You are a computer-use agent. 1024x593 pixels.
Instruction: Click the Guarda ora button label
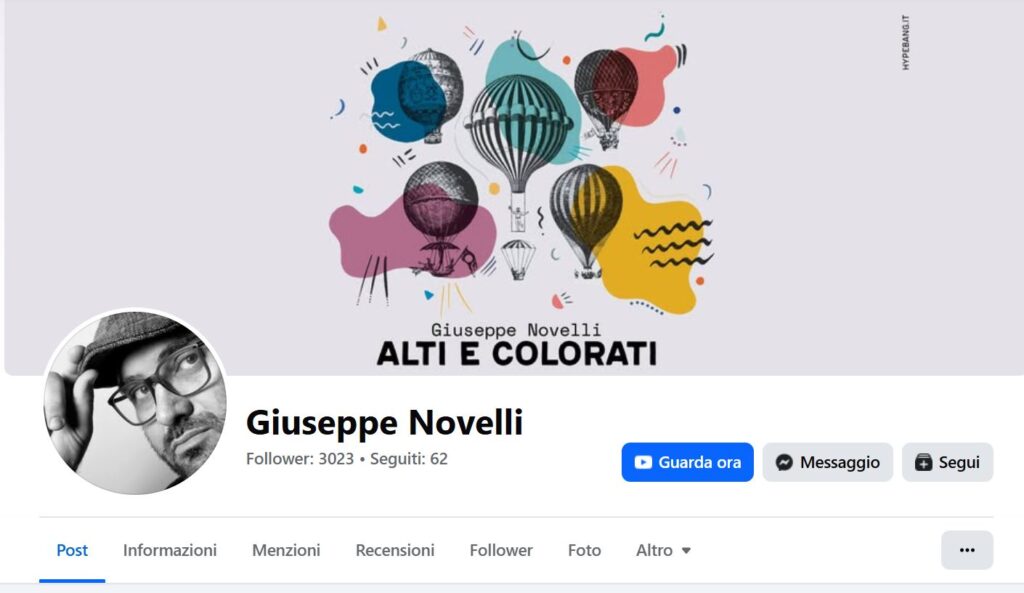coord(699,462)
